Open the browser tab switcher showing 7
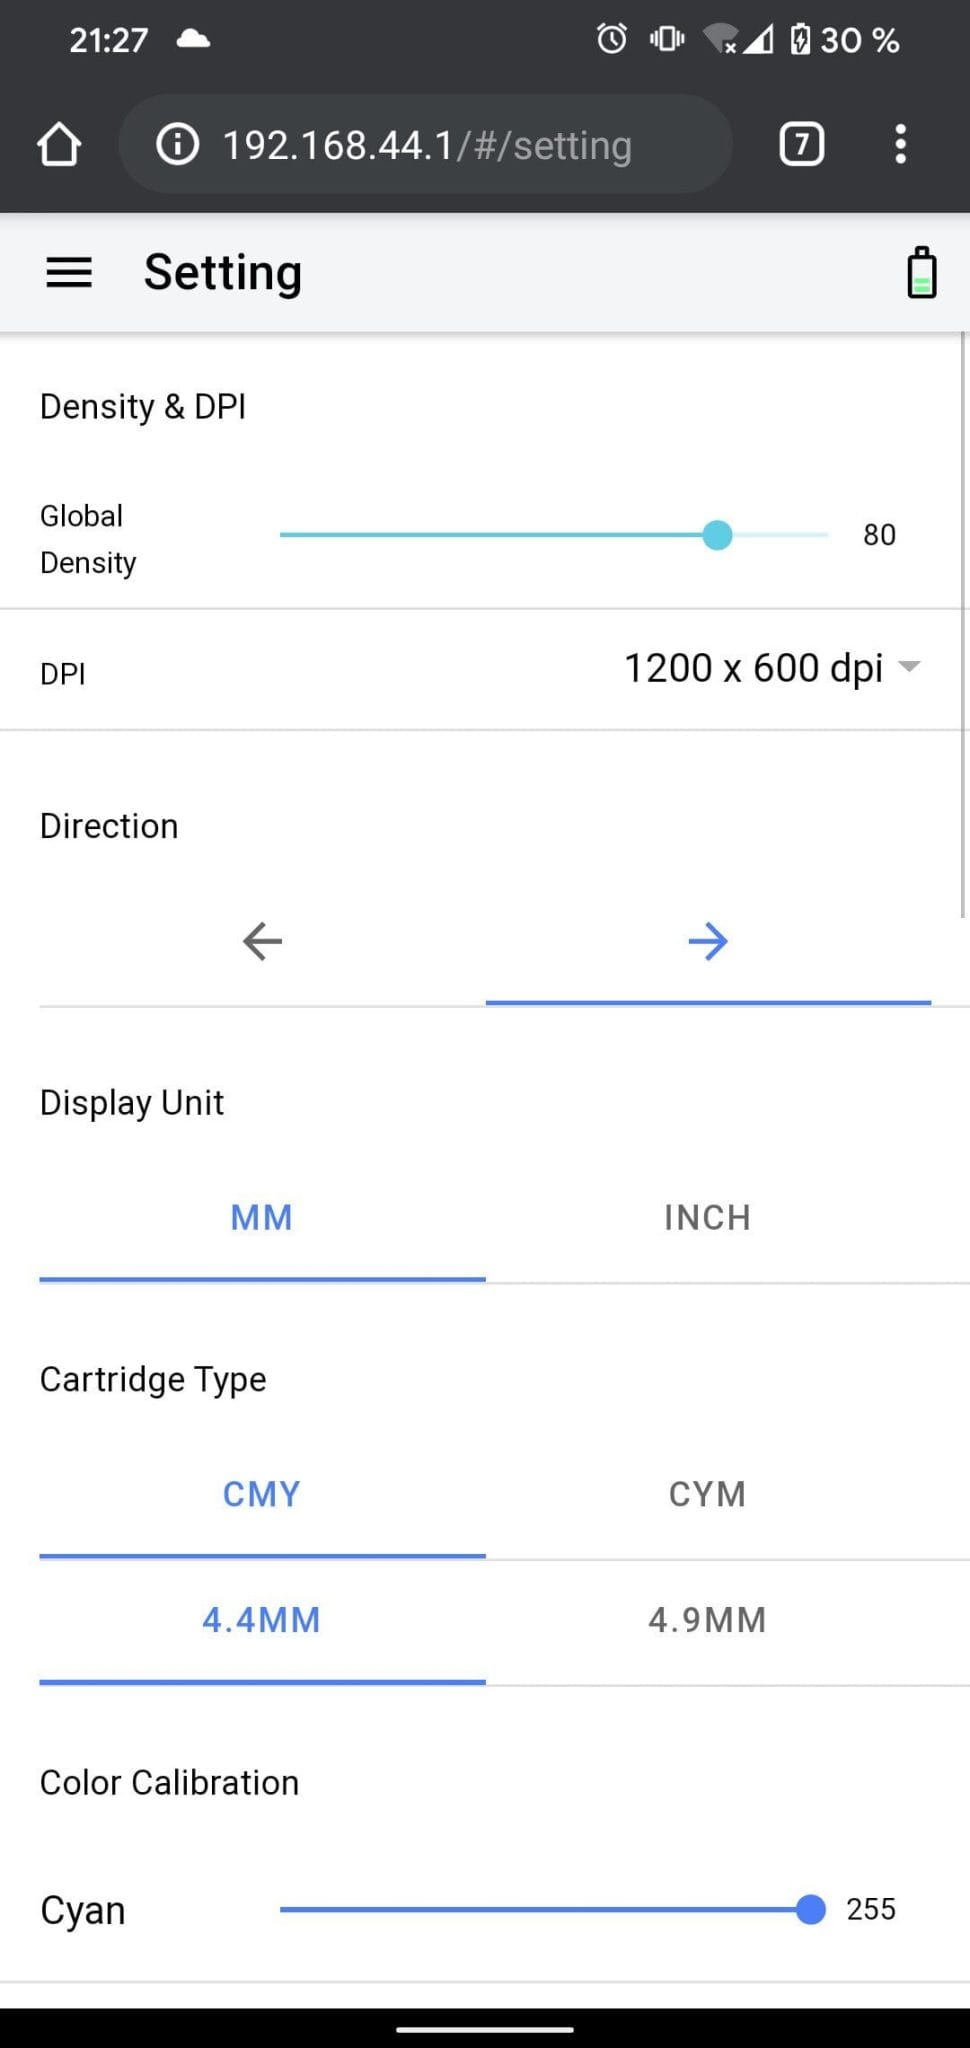970x2048 pixels. tap(801, 144)
